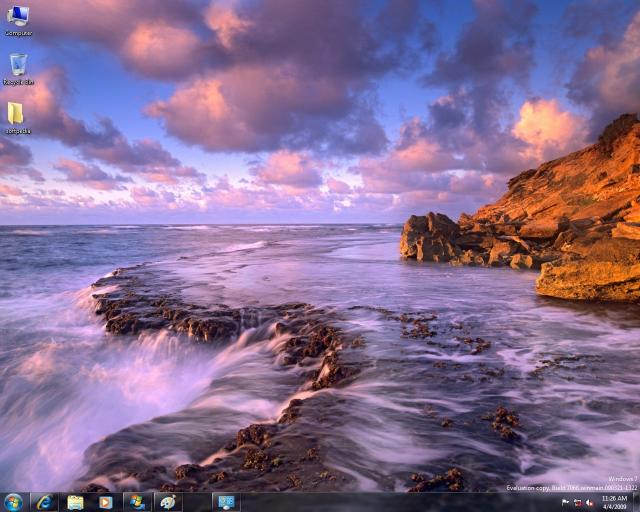The height and width of the screenshot is (512, 640).
Task: Click the network status tray icon
Action: coord(578,502)
